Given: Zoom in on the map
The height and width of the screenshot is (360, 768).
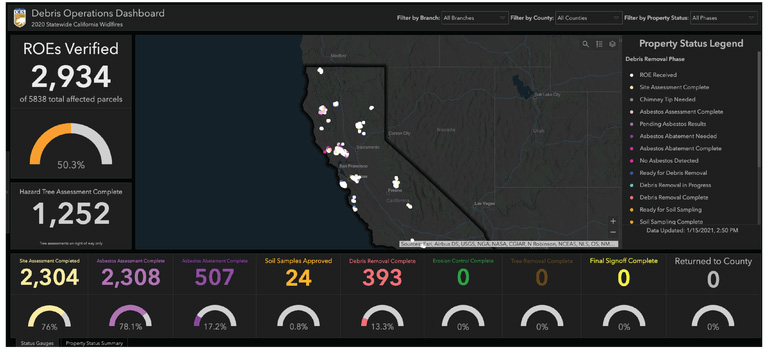Looking at the screenshot, I should [x=613, y=221].
